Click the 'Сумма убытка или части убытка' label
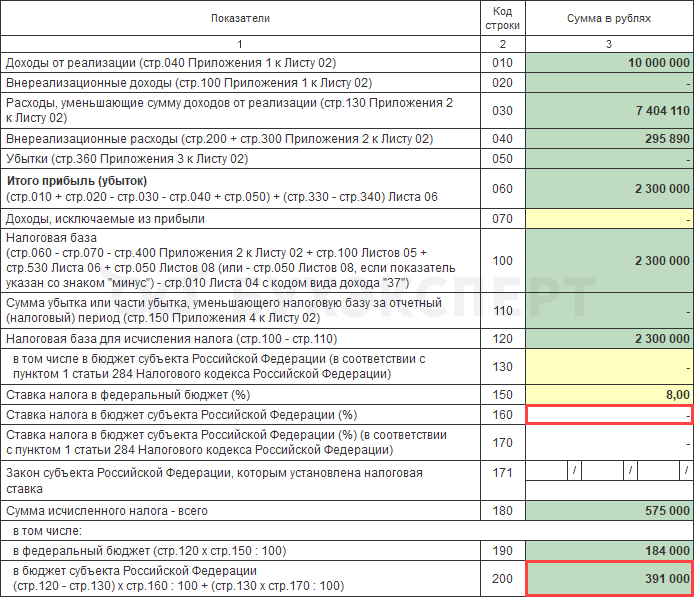The height and width of the screenshot is (597, 694). tap(224, 311)
